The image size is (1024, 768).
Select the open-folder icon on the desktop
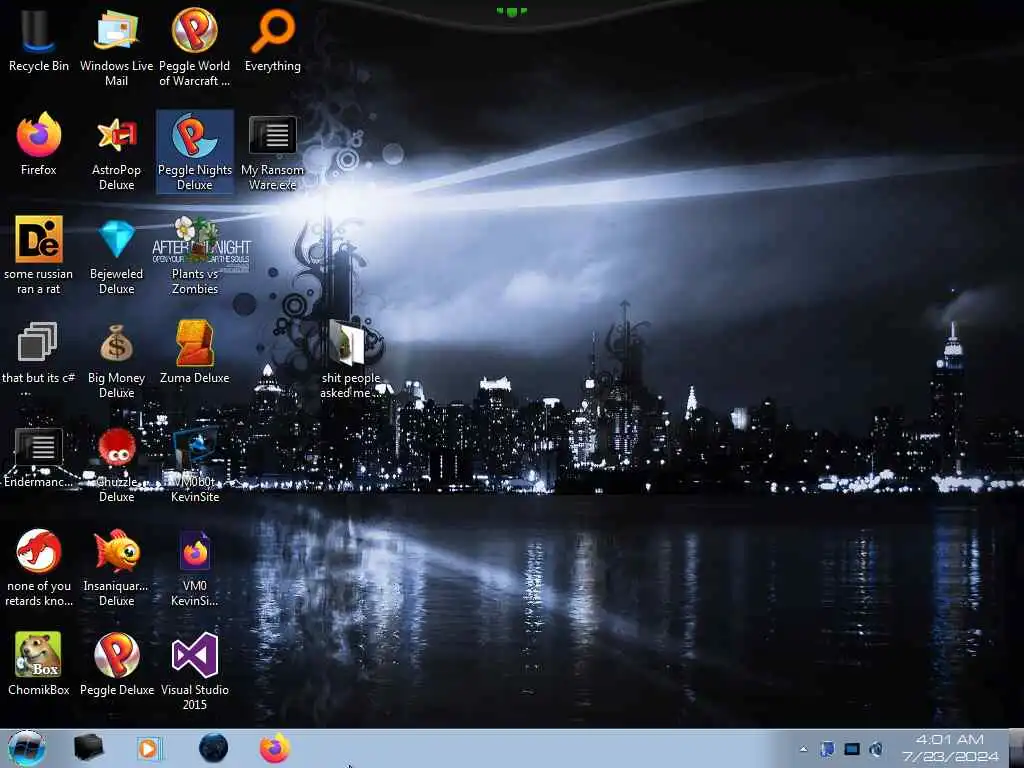click(x=351, y=360)
